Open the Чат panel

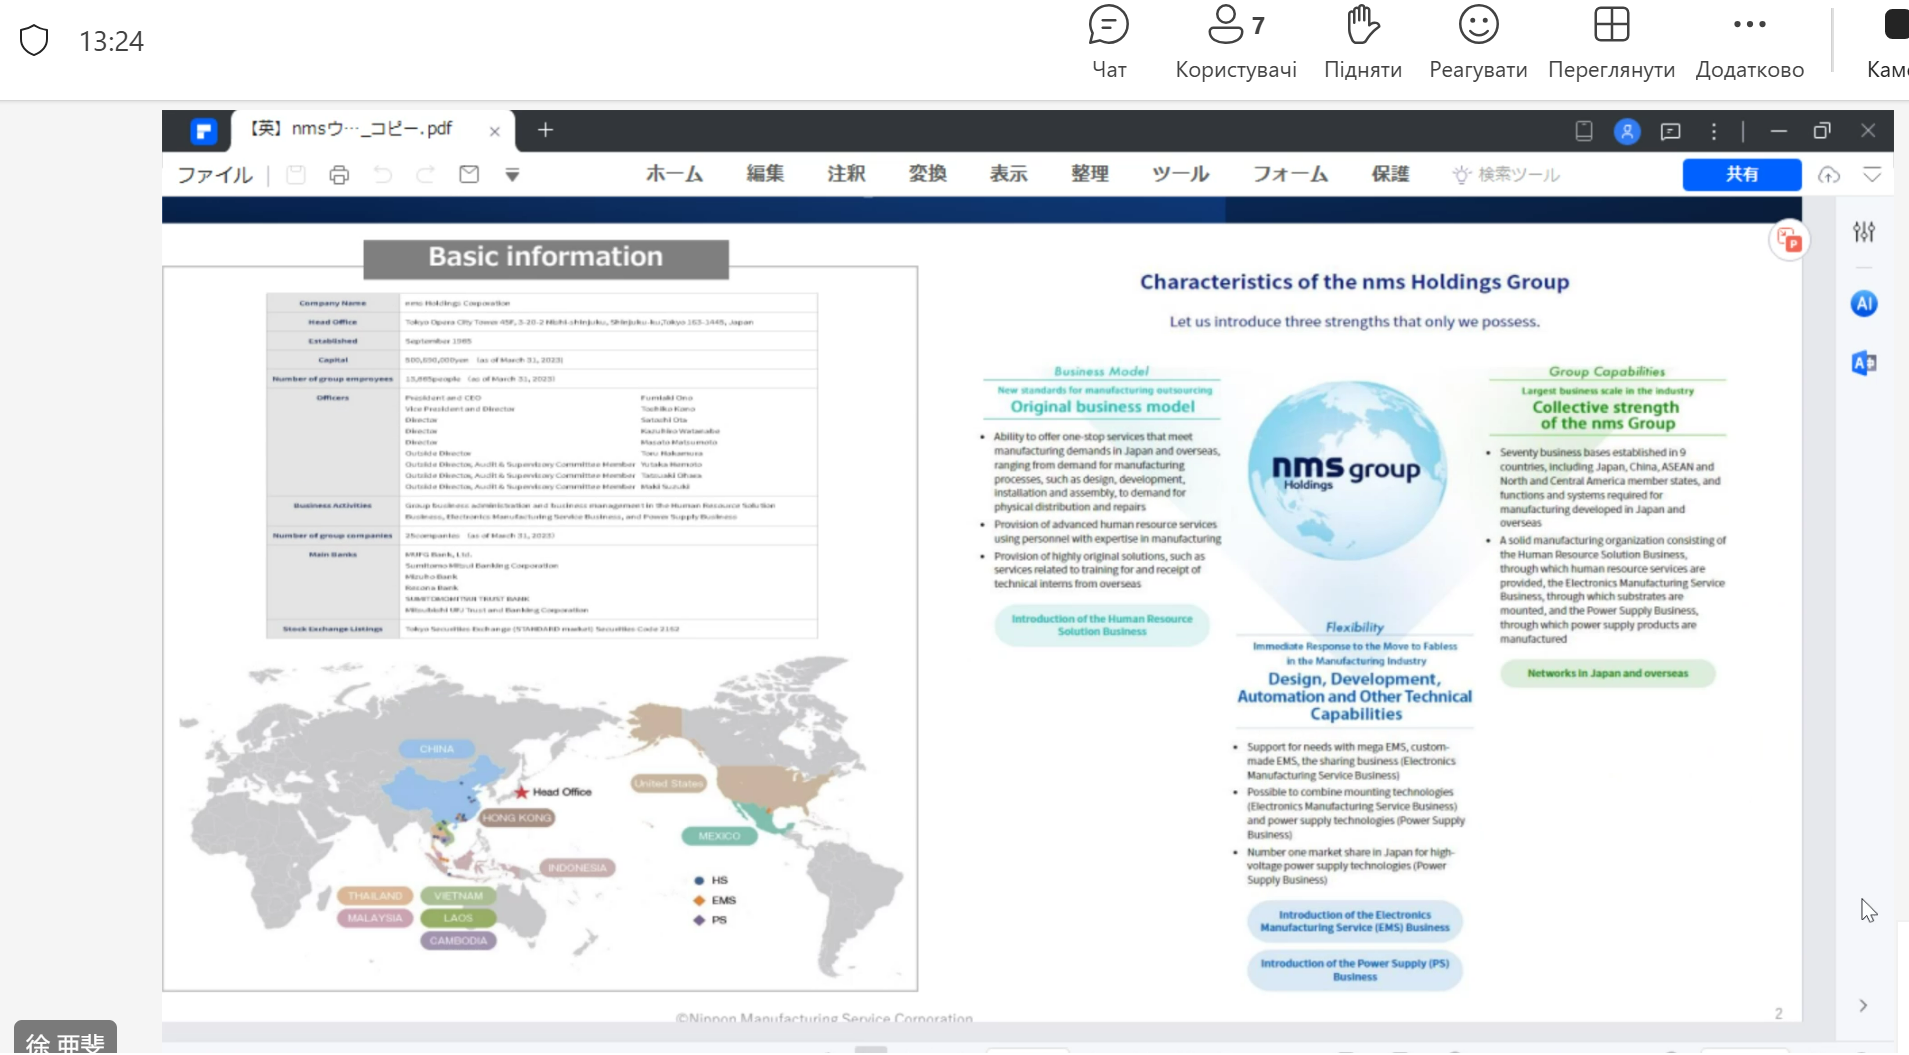point(1108,43)
